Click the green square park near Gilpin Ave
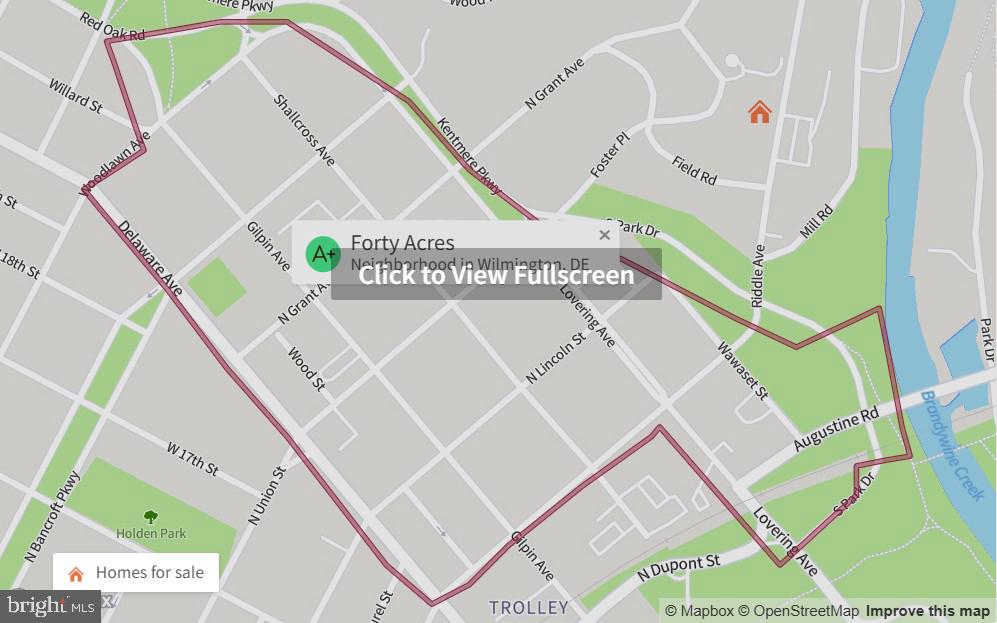 point(217,287)
